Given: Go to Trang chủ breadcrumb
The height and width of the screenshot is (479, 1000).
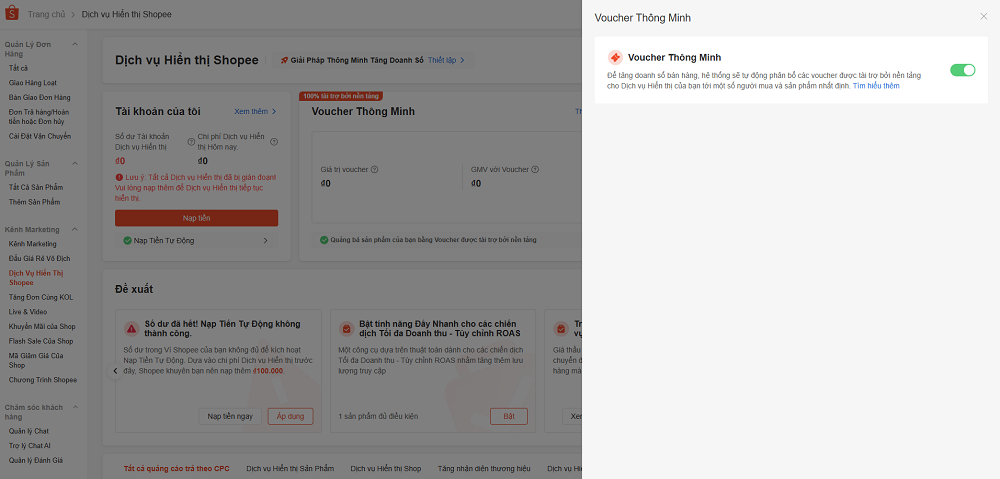Looking at the screenshot, I should pos(48,15).
